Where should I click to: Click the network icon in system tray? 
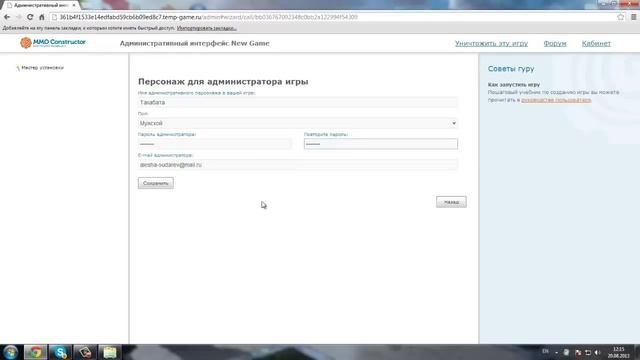(x=588, y=352)
